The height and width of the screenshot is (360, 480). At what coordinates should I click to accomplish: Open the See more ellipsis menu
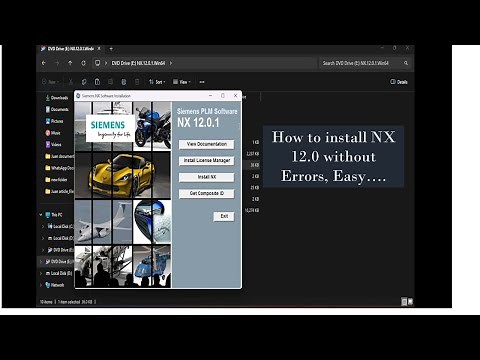coord(202,82)
